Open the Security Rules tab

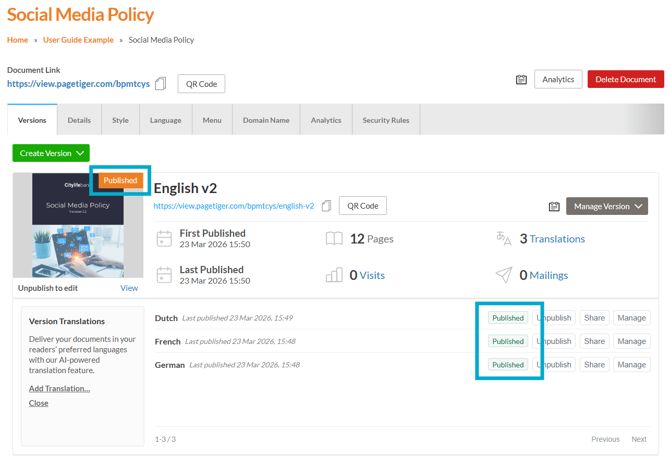[x=386, y=120]
